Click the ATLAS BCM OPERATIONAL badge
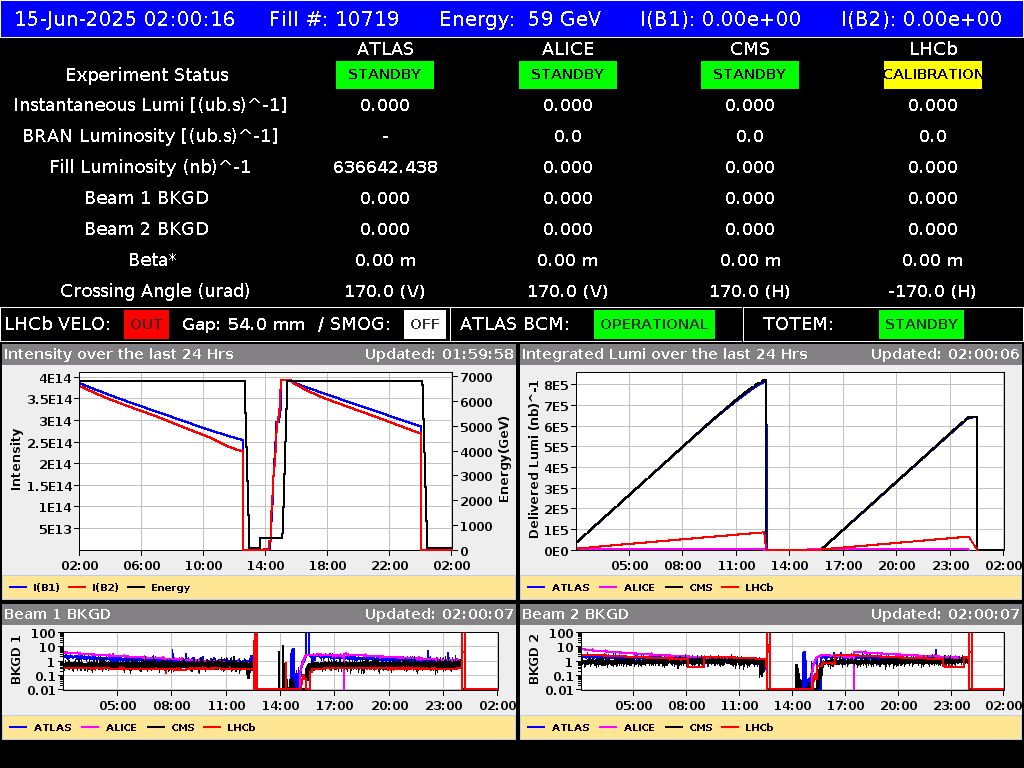Image resolution: width=1024 pixels, height=768 pixels. [x=654, y=324]
